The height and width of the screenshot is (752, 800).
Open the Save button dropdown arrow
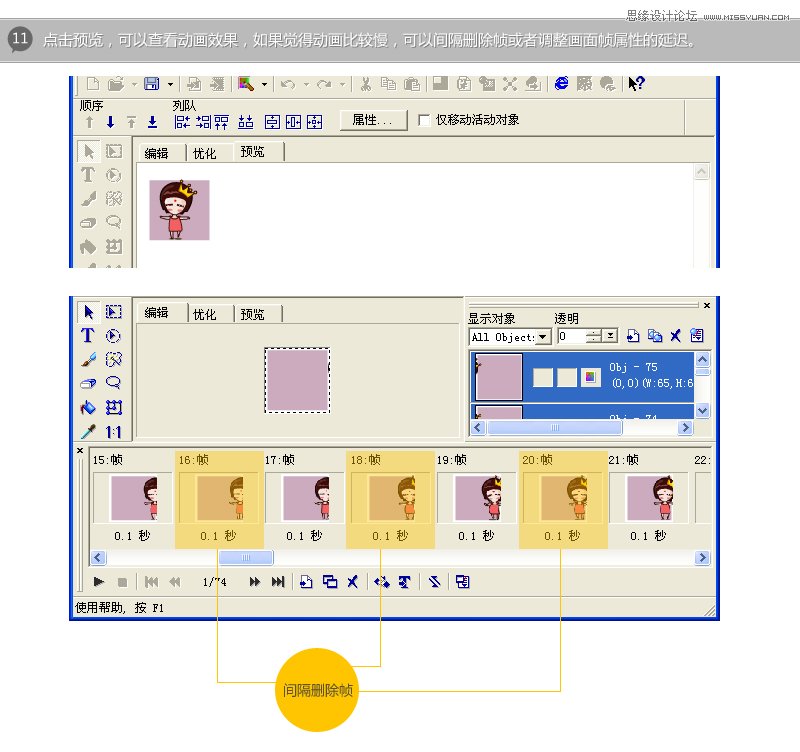[169, 83]
